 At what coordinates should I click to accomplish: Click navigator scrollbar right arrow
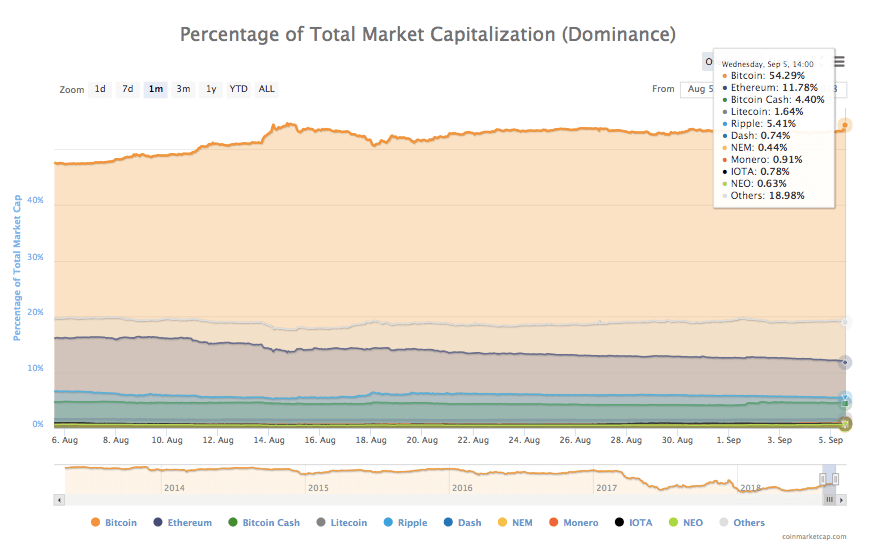coord(841,500)
